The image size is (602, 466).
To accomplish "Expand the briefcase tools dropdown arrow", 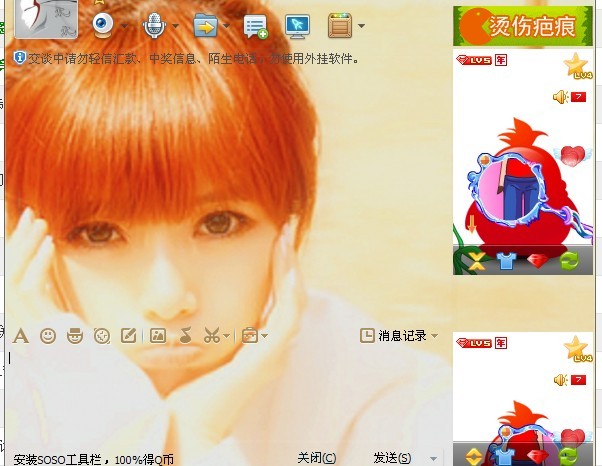I will click(x=265, y=336).
